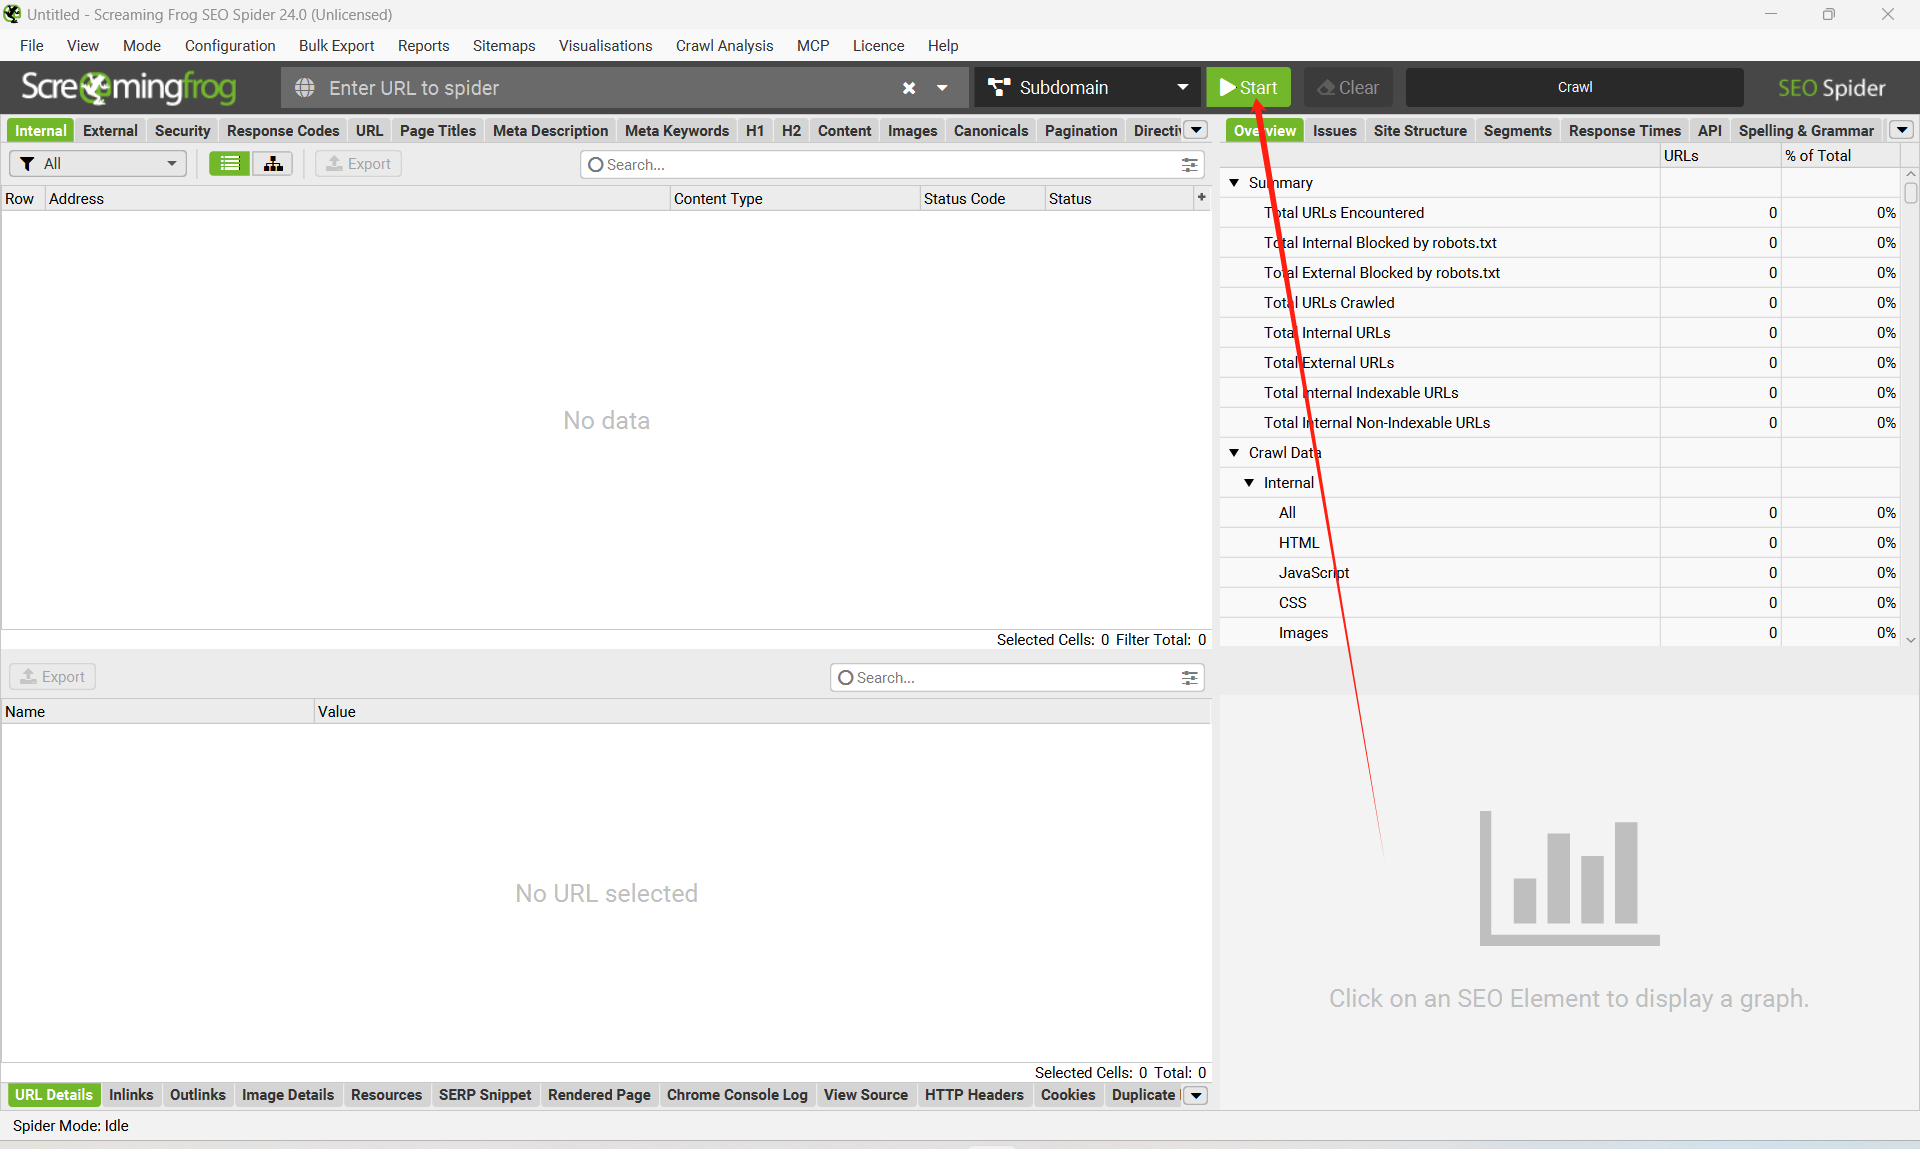Viewport: 1920px width, 1149px height.
Task: Switch to tree view icon
Action: point(273,164)
